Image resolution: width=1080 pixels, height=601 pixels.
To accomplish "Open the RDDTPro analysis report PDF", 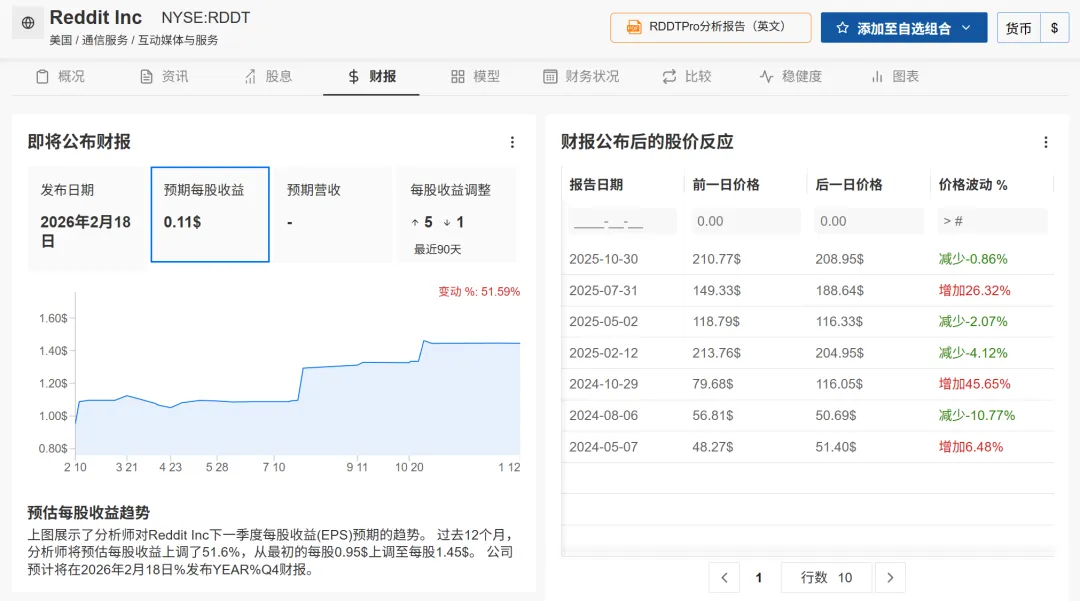I will coord(710,28).
